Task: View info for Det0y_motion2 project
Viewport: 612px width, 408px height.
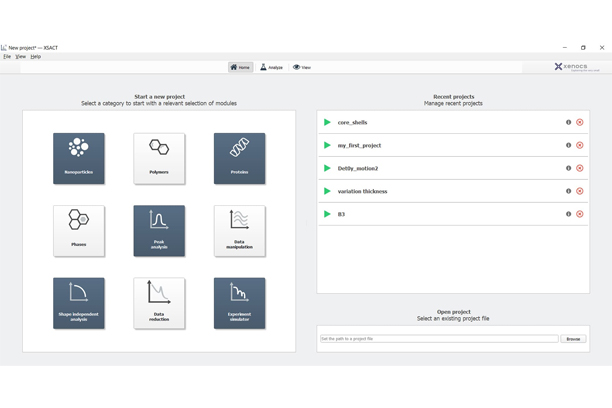Action: (568, 168)
